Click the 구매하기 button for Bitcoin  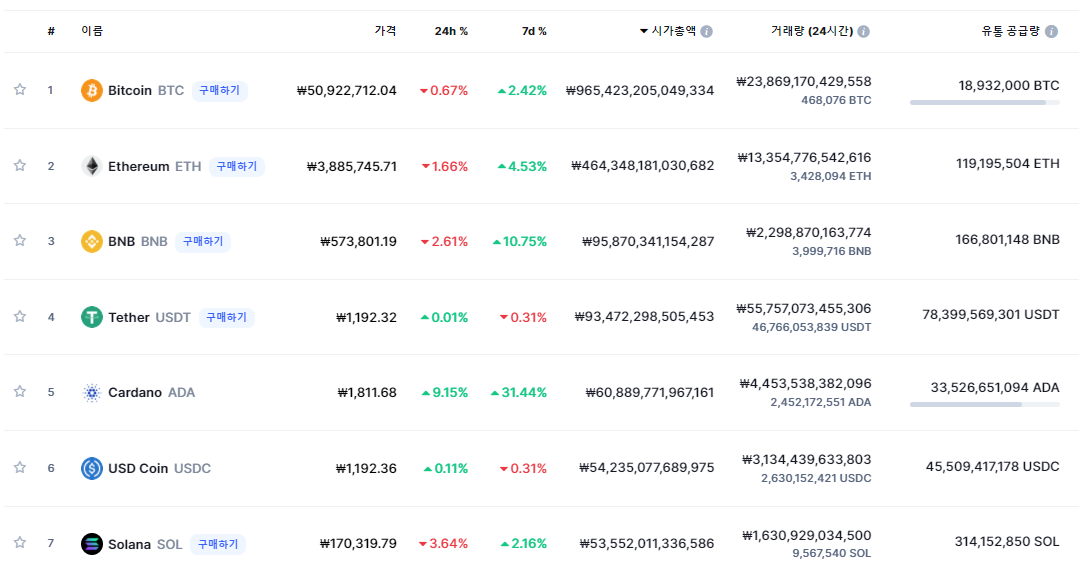220,90
